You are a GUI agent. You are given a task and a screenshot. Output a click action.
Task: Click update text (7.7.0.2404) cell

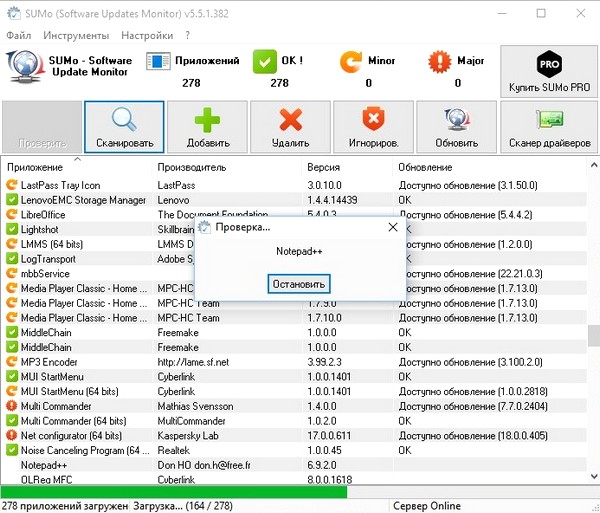(x=473, y=406)
